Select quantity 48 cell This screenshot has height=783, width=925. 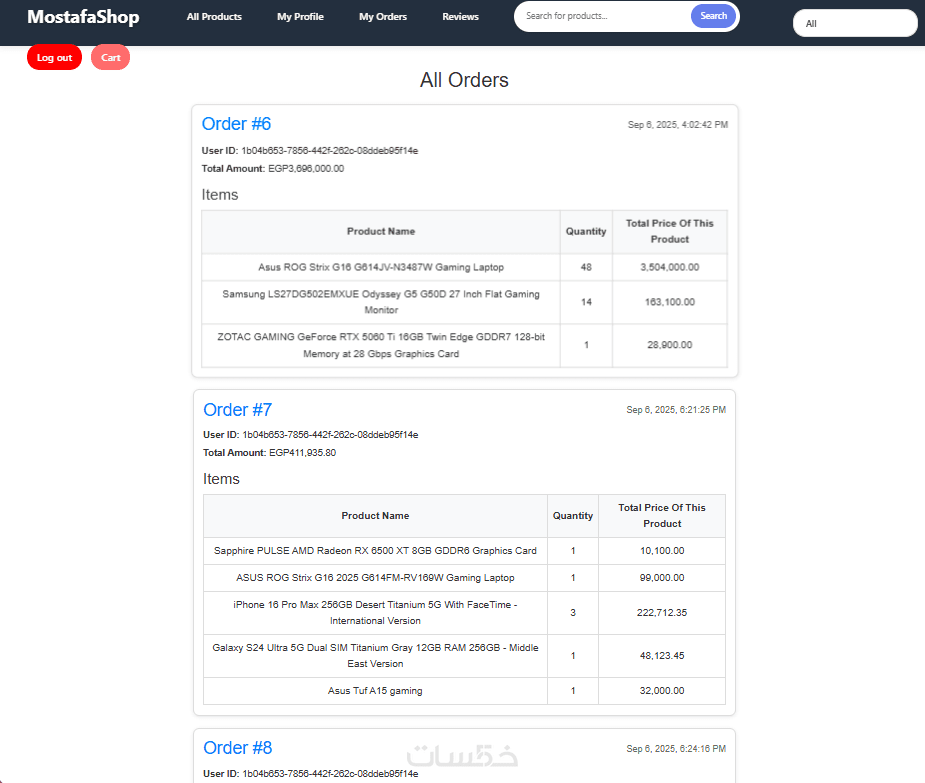(x=586, y=267)
